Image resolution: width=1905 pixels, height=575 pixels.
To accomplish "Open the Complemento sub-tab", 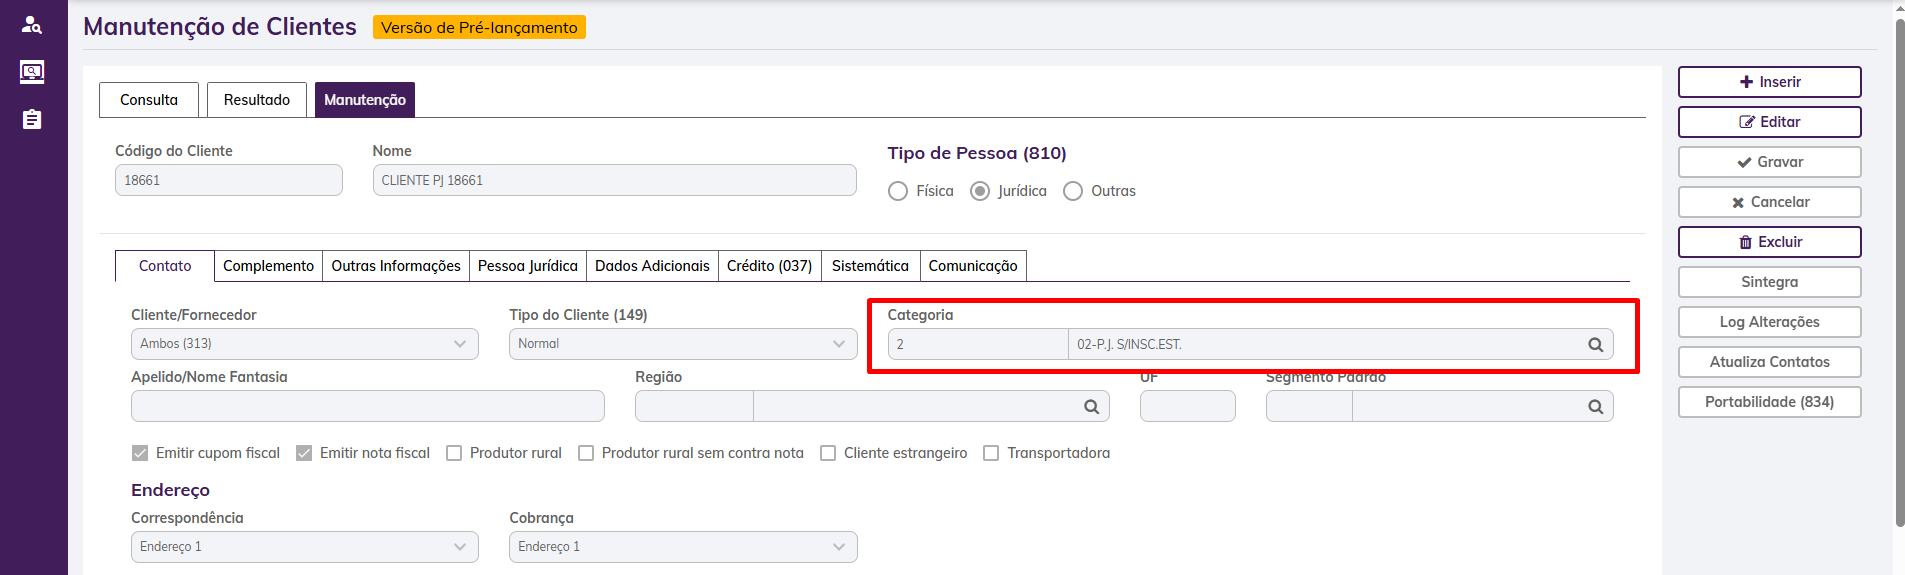I will click(268, 266).
